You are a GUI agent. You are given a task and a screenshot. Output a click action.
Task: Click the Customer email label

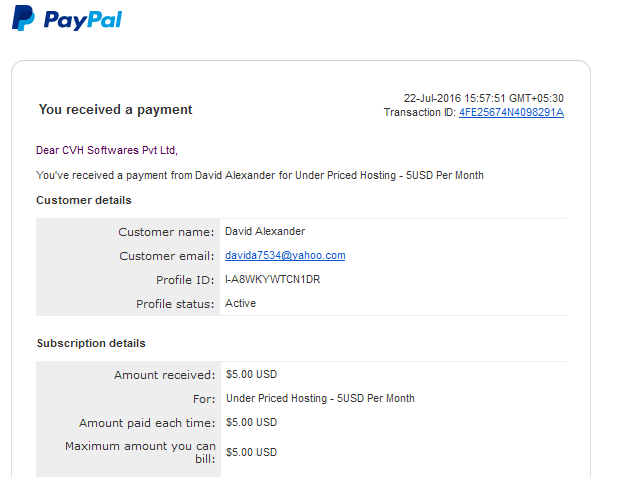(166, 256)
